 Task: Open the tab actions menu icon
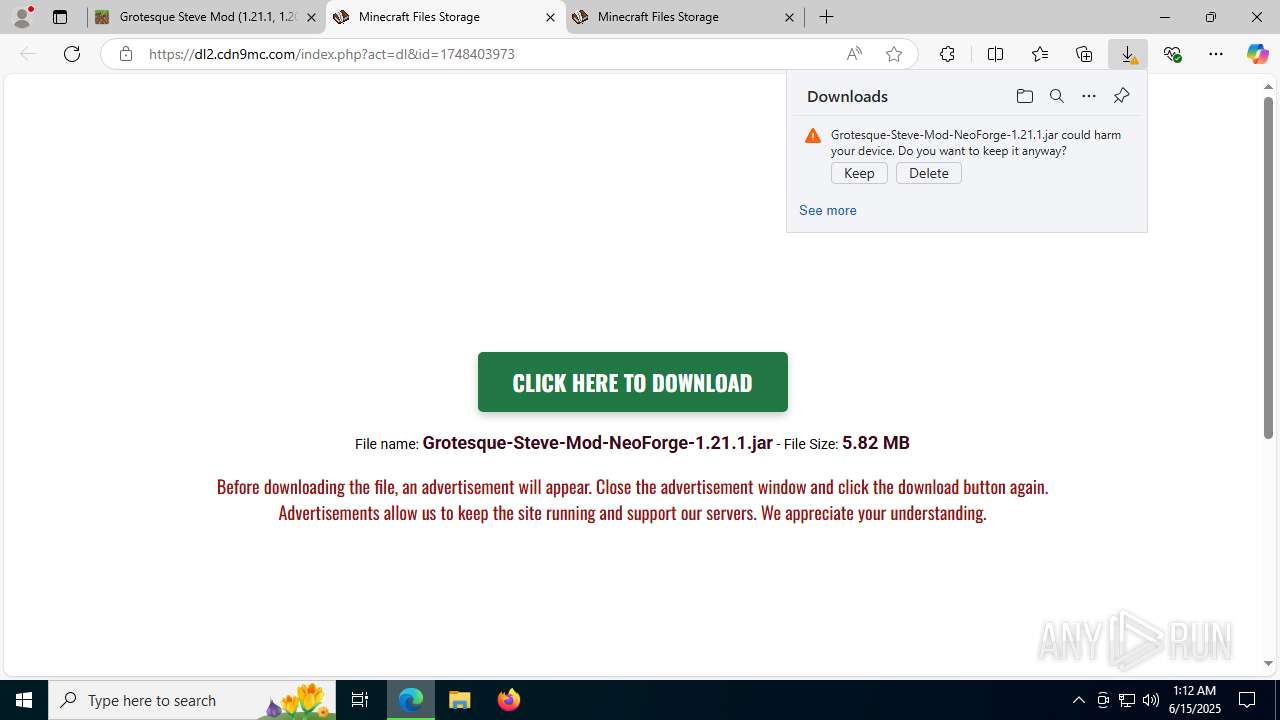pyautogui.click(x=60, y=17)
